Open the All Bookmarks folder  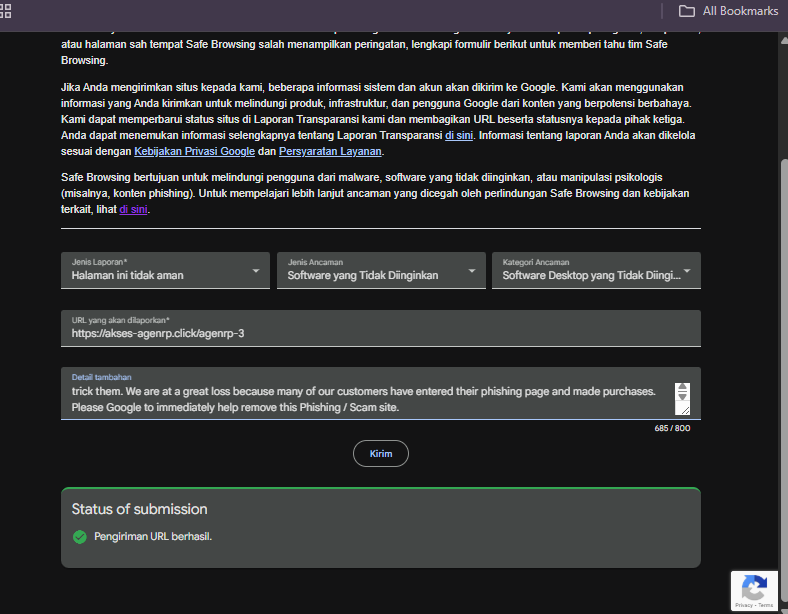click(728, 11)
